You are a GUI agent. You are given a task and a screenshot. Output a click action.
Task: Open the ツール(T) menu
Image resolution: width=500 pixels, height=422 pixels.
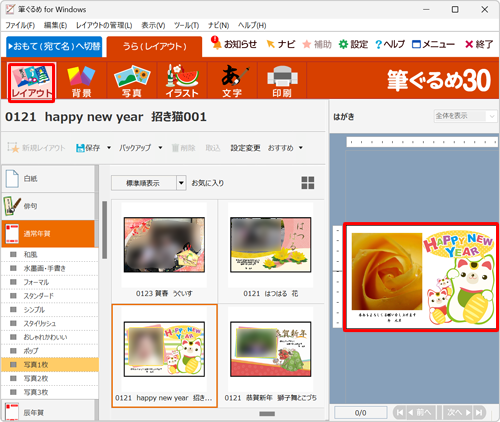click(x=186, y=25)
